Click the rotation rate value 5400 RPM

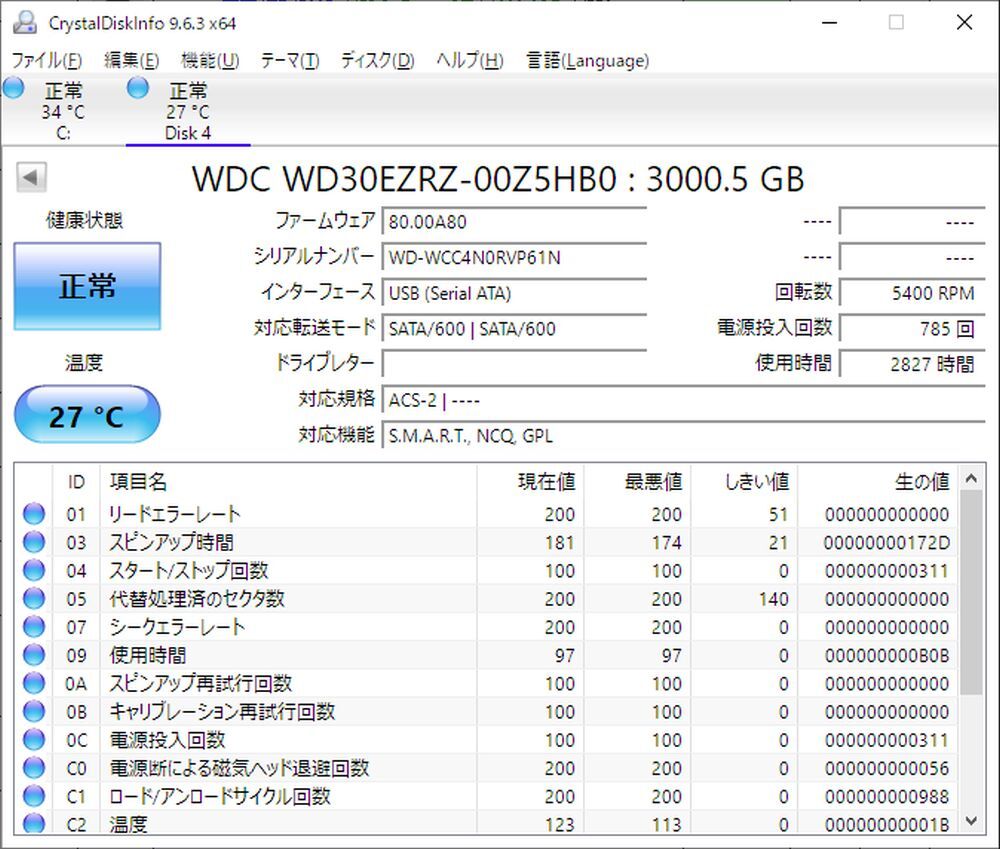tap(912, 293)
